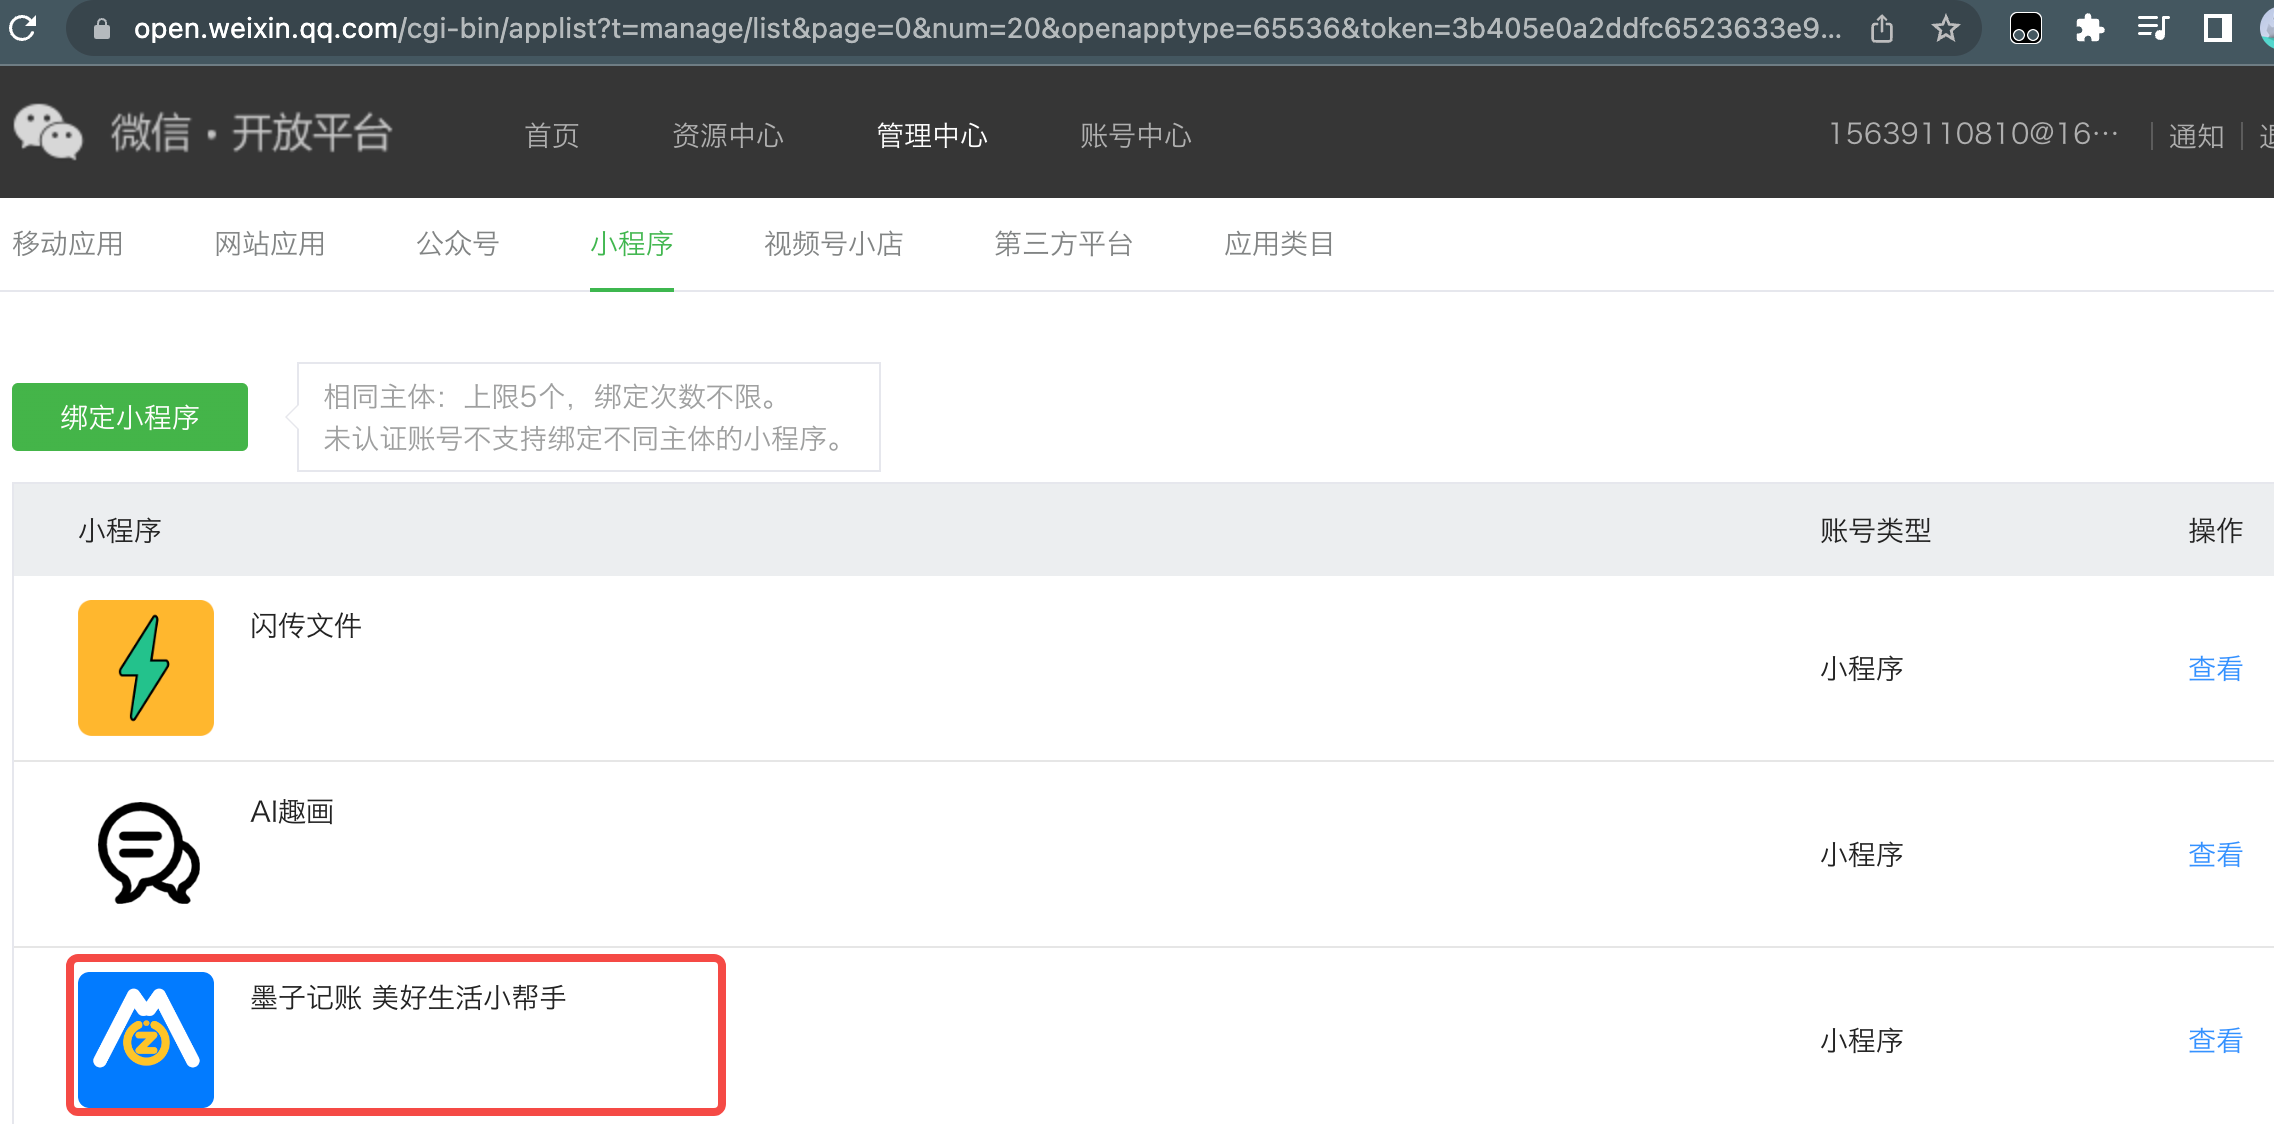Click the 闪传文件 lightning app icon
2274x1124 pixels.
click(146, 668)
